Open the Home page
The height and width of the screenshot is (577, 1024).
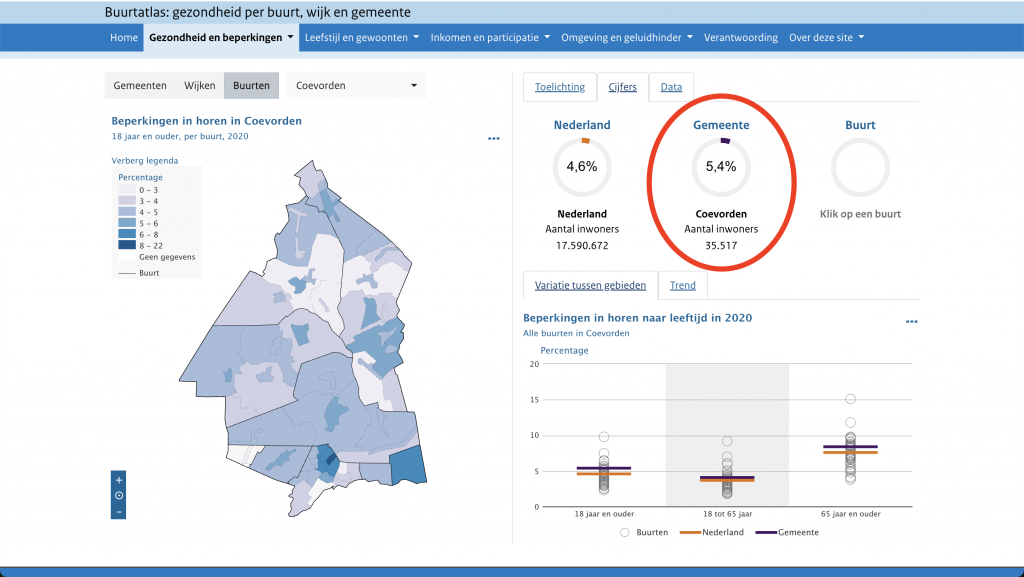point(124,37)
